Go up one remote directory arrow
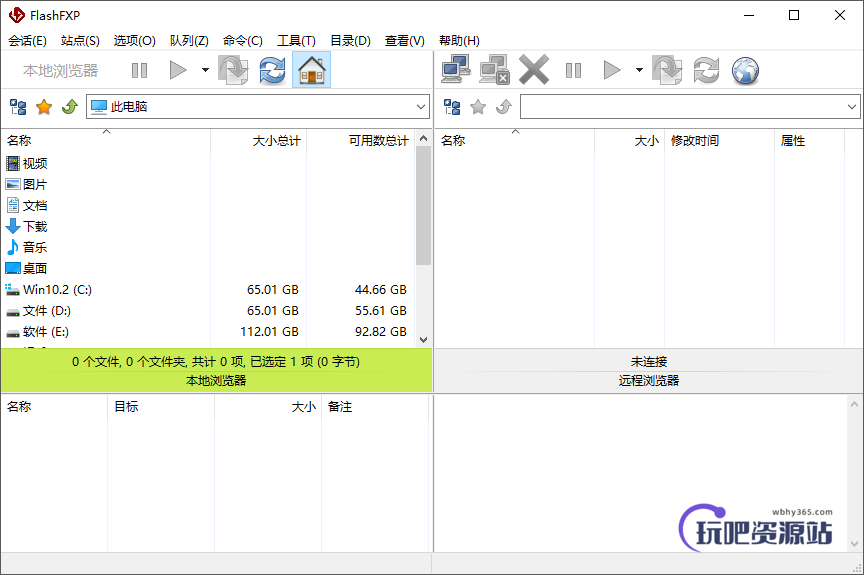Image resolution: width=864 pixels, height=575 pixels. coord(504,107)
